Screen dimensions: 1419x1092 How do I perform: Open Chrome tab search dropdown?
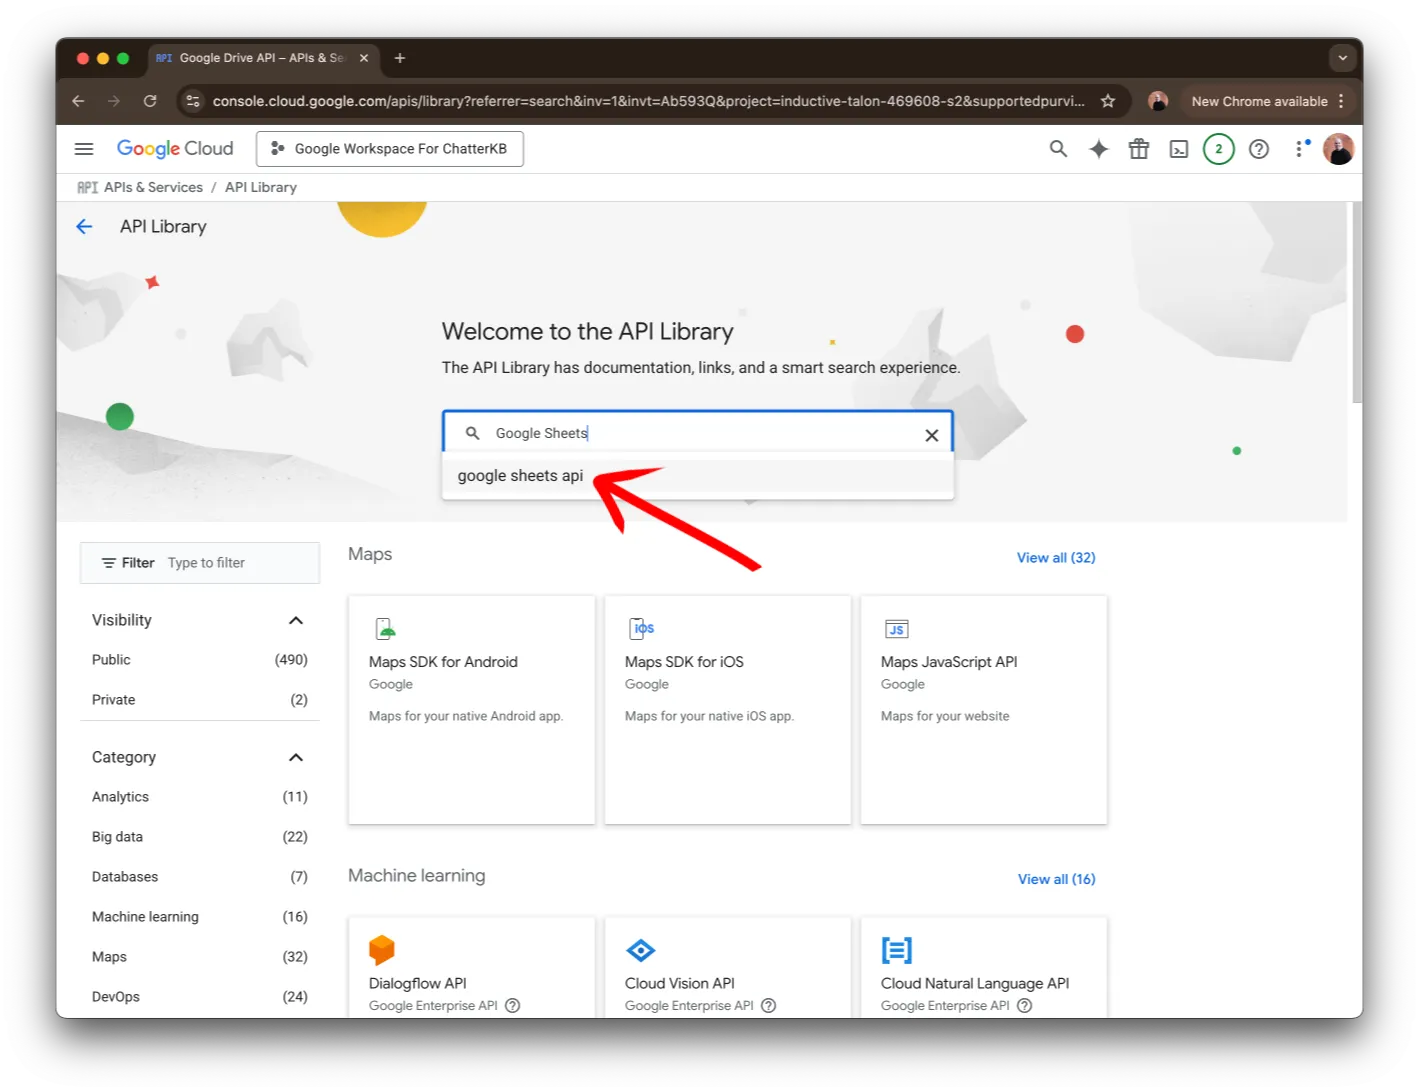point(1342,58)
